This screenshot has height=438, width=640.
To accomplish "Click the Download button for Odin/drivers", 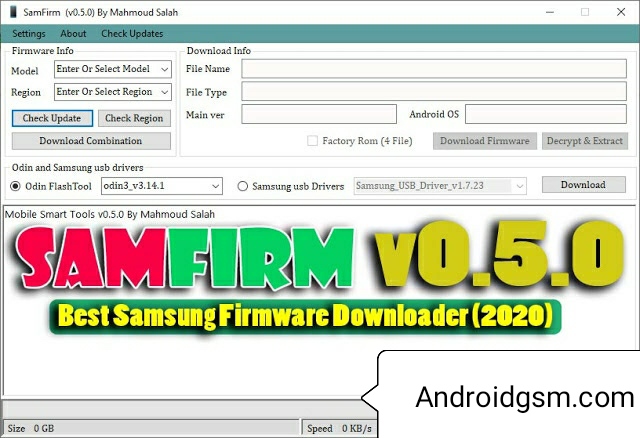I will pyautogui.click(x=584, y=185).
